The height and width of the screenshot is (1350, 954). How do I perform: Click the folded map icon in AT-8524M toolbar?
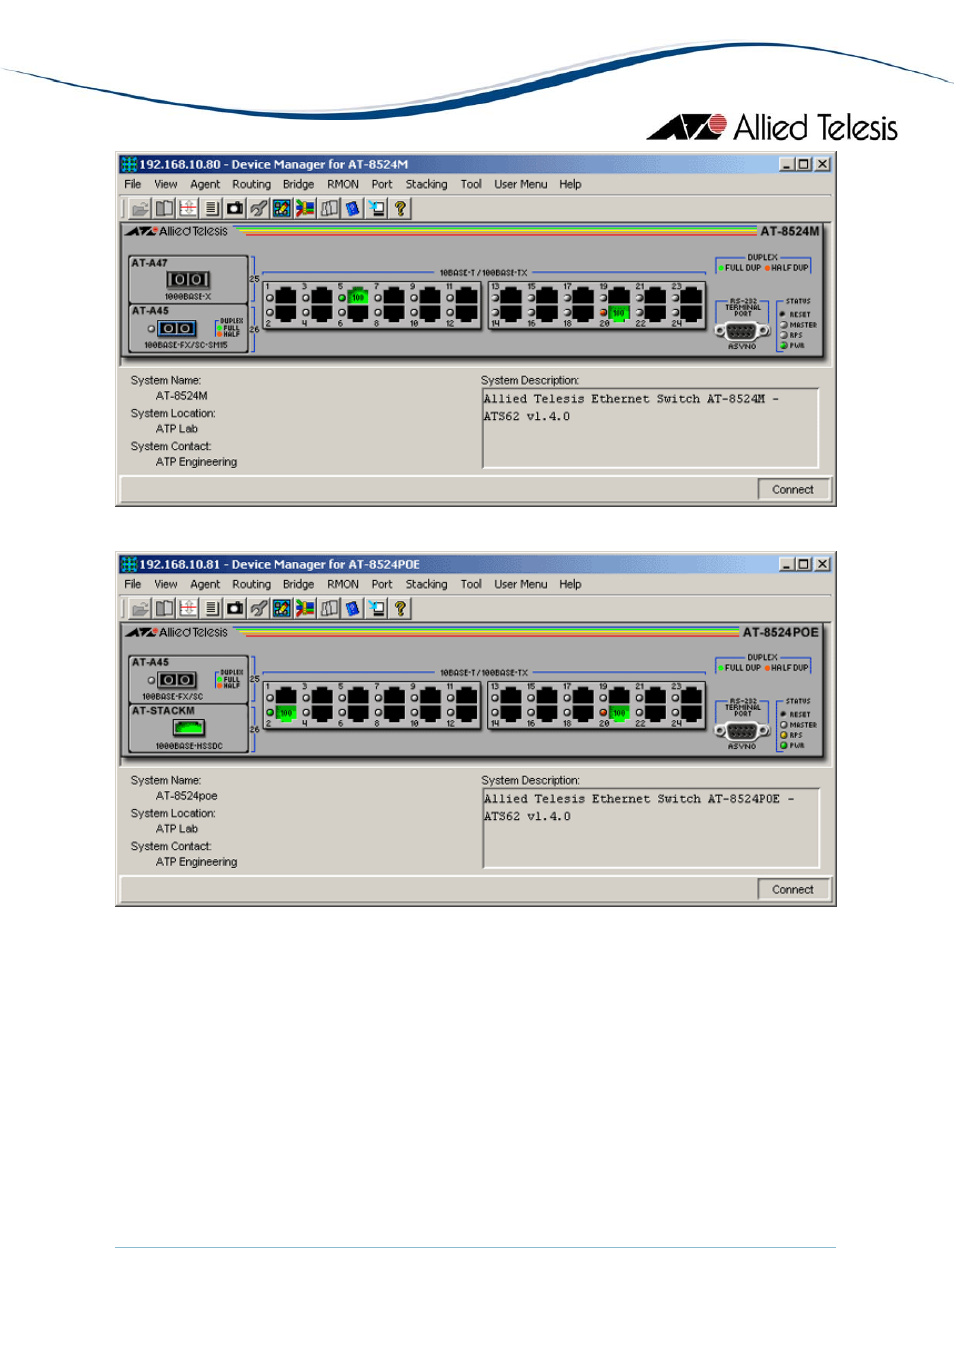(329, 208)
